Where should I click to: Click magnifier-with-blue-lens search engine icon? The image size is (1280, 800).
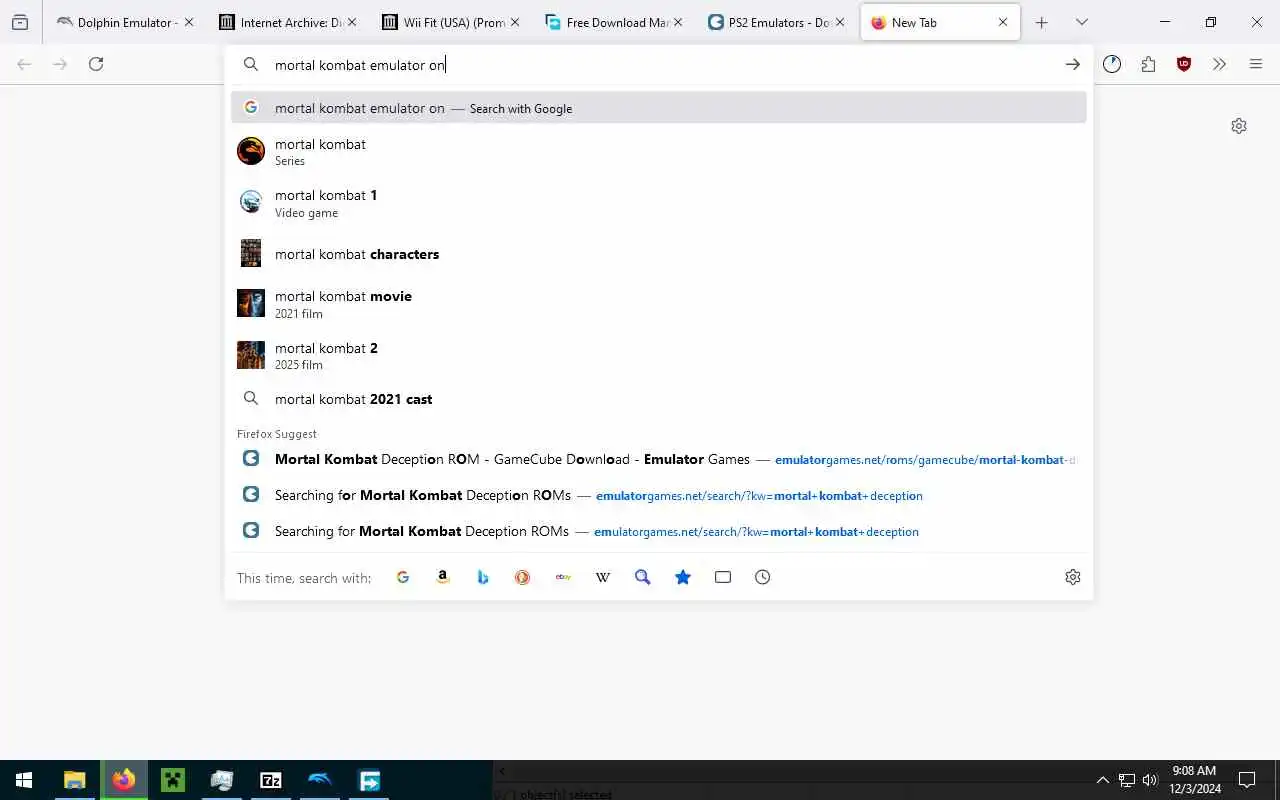click(x=643, y=577)
